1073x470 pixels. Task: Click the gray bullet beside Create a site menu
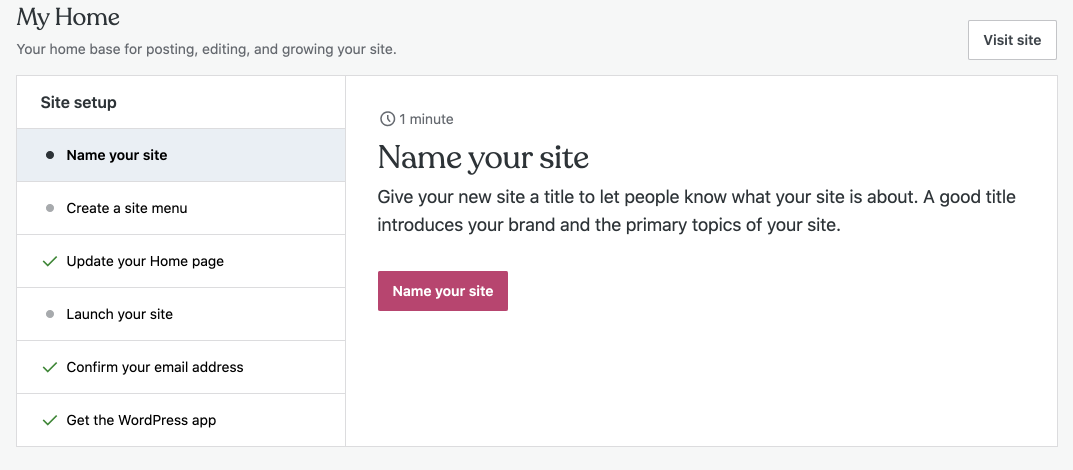[x=50, y=208]
